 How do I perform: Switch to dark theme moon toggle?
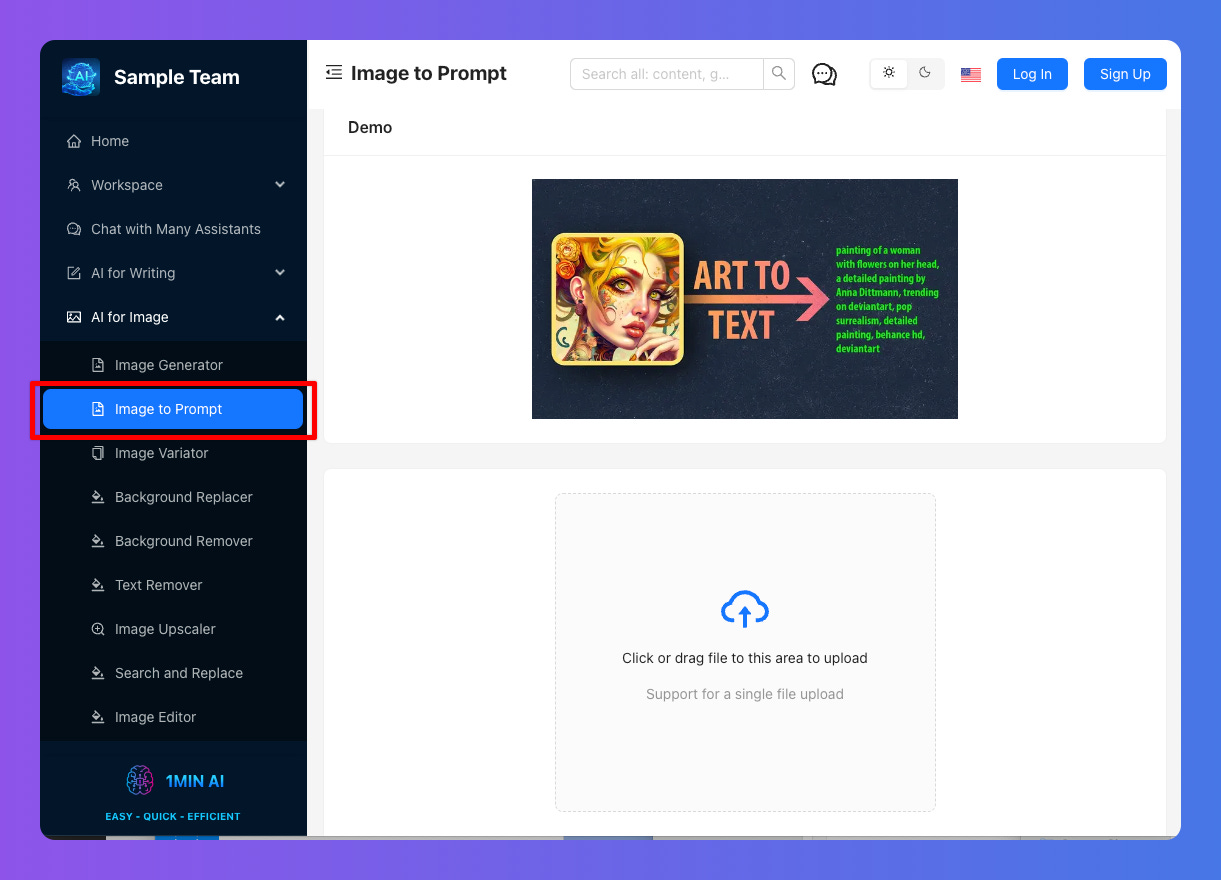tap(925, 73)
